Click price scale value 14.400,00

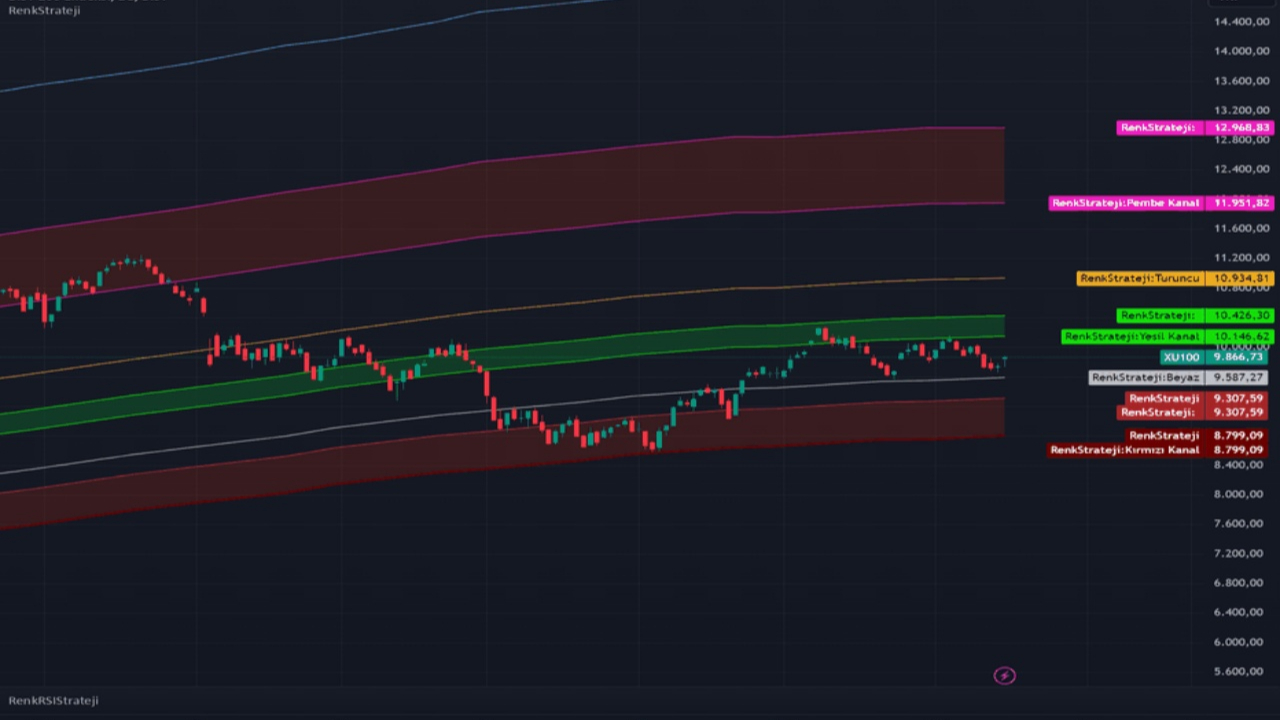[x=1240, y=21]
